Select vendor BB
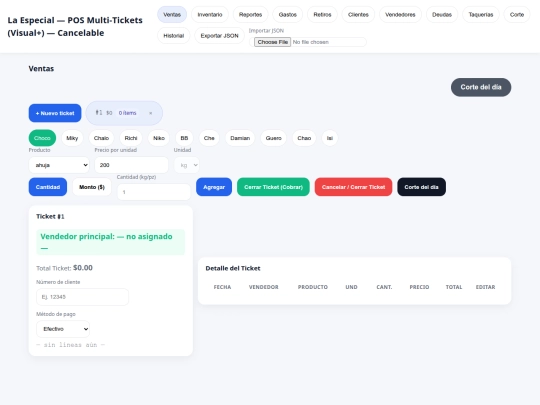 click(184, 138)
